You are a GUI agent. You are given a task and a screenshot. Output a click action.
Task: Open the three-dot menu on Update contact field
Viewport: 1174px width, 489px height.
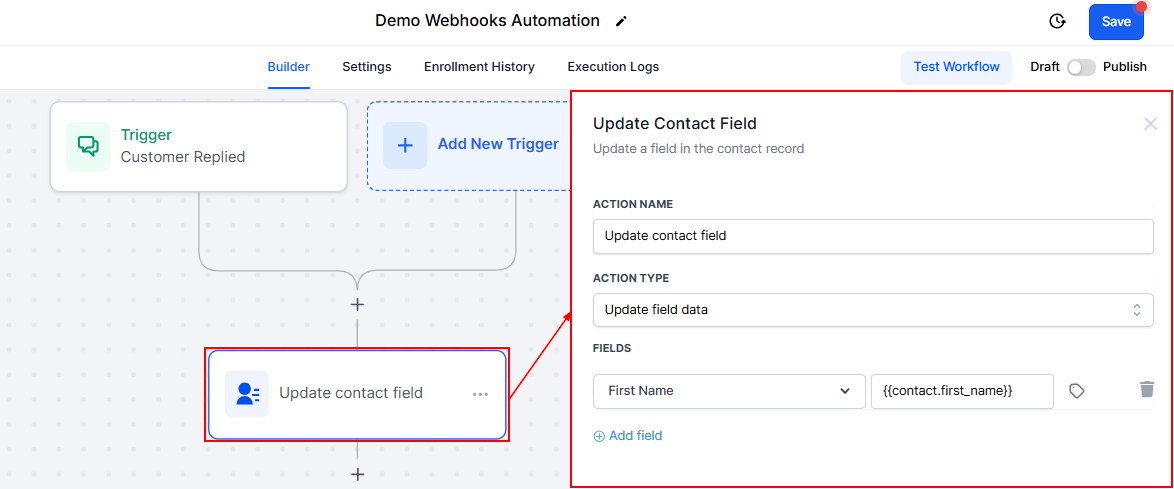(480, 394)
